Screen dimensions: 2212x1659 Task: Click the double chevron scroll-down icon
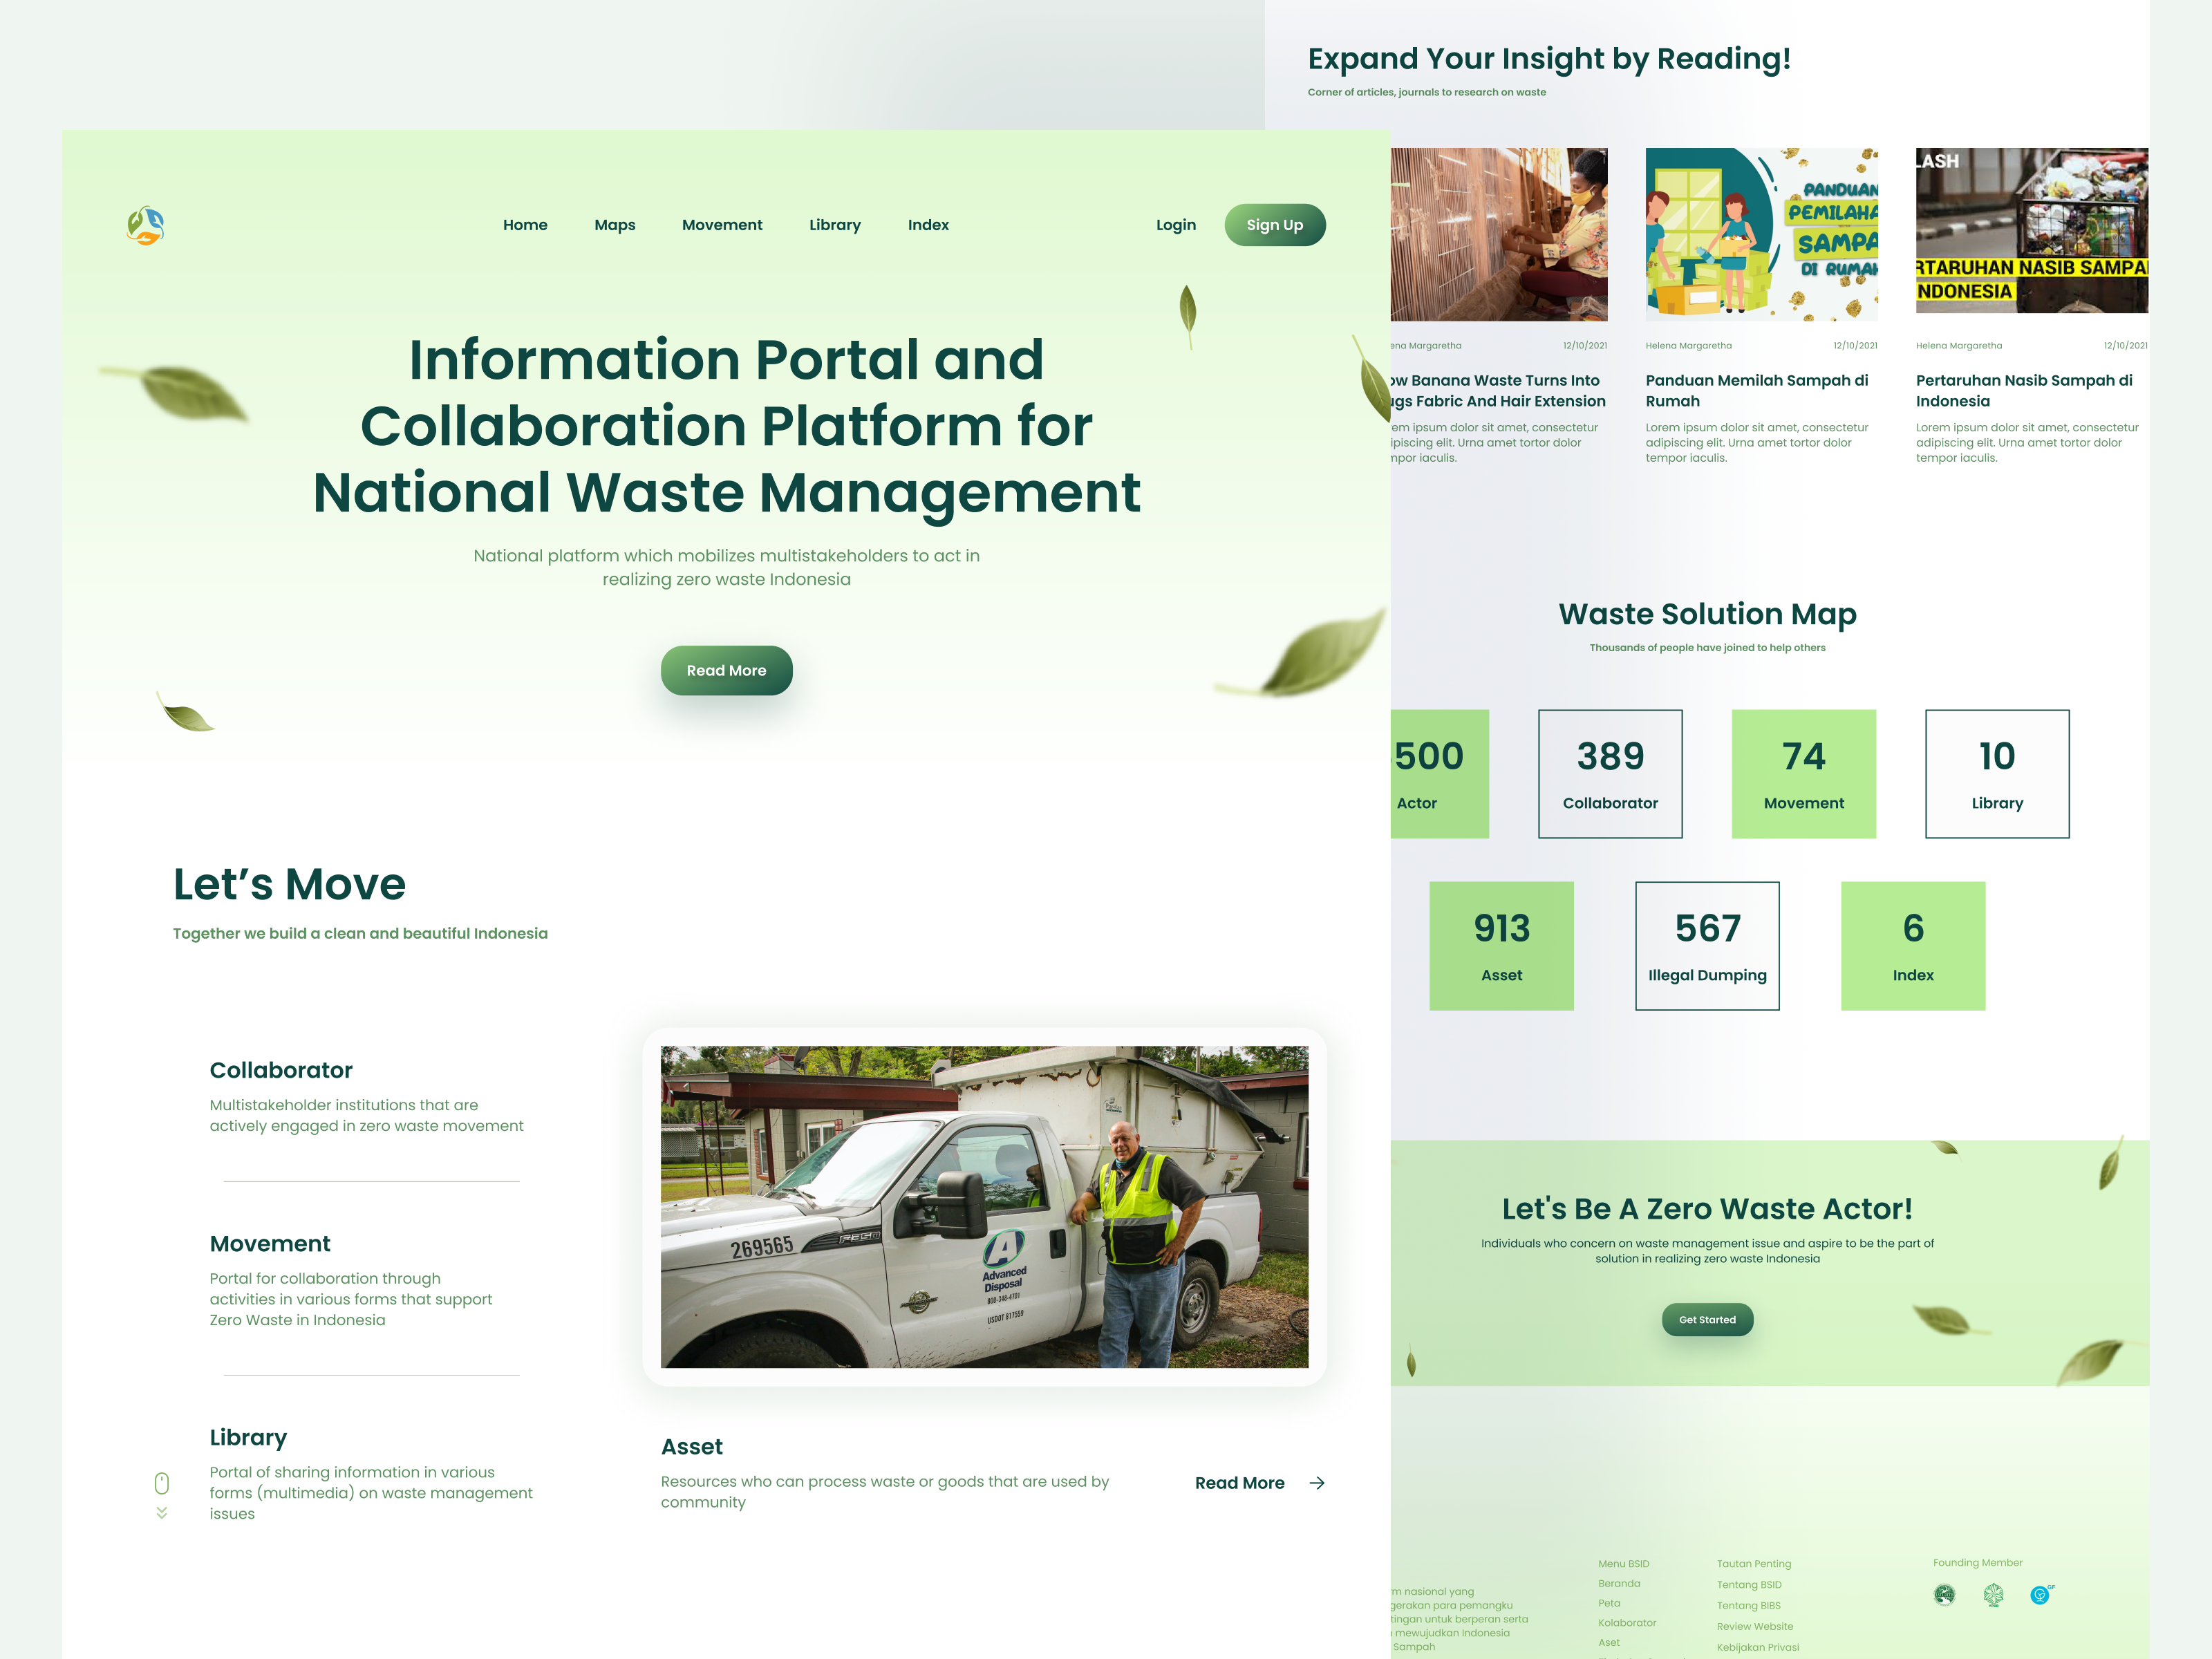pos(162,1513)
